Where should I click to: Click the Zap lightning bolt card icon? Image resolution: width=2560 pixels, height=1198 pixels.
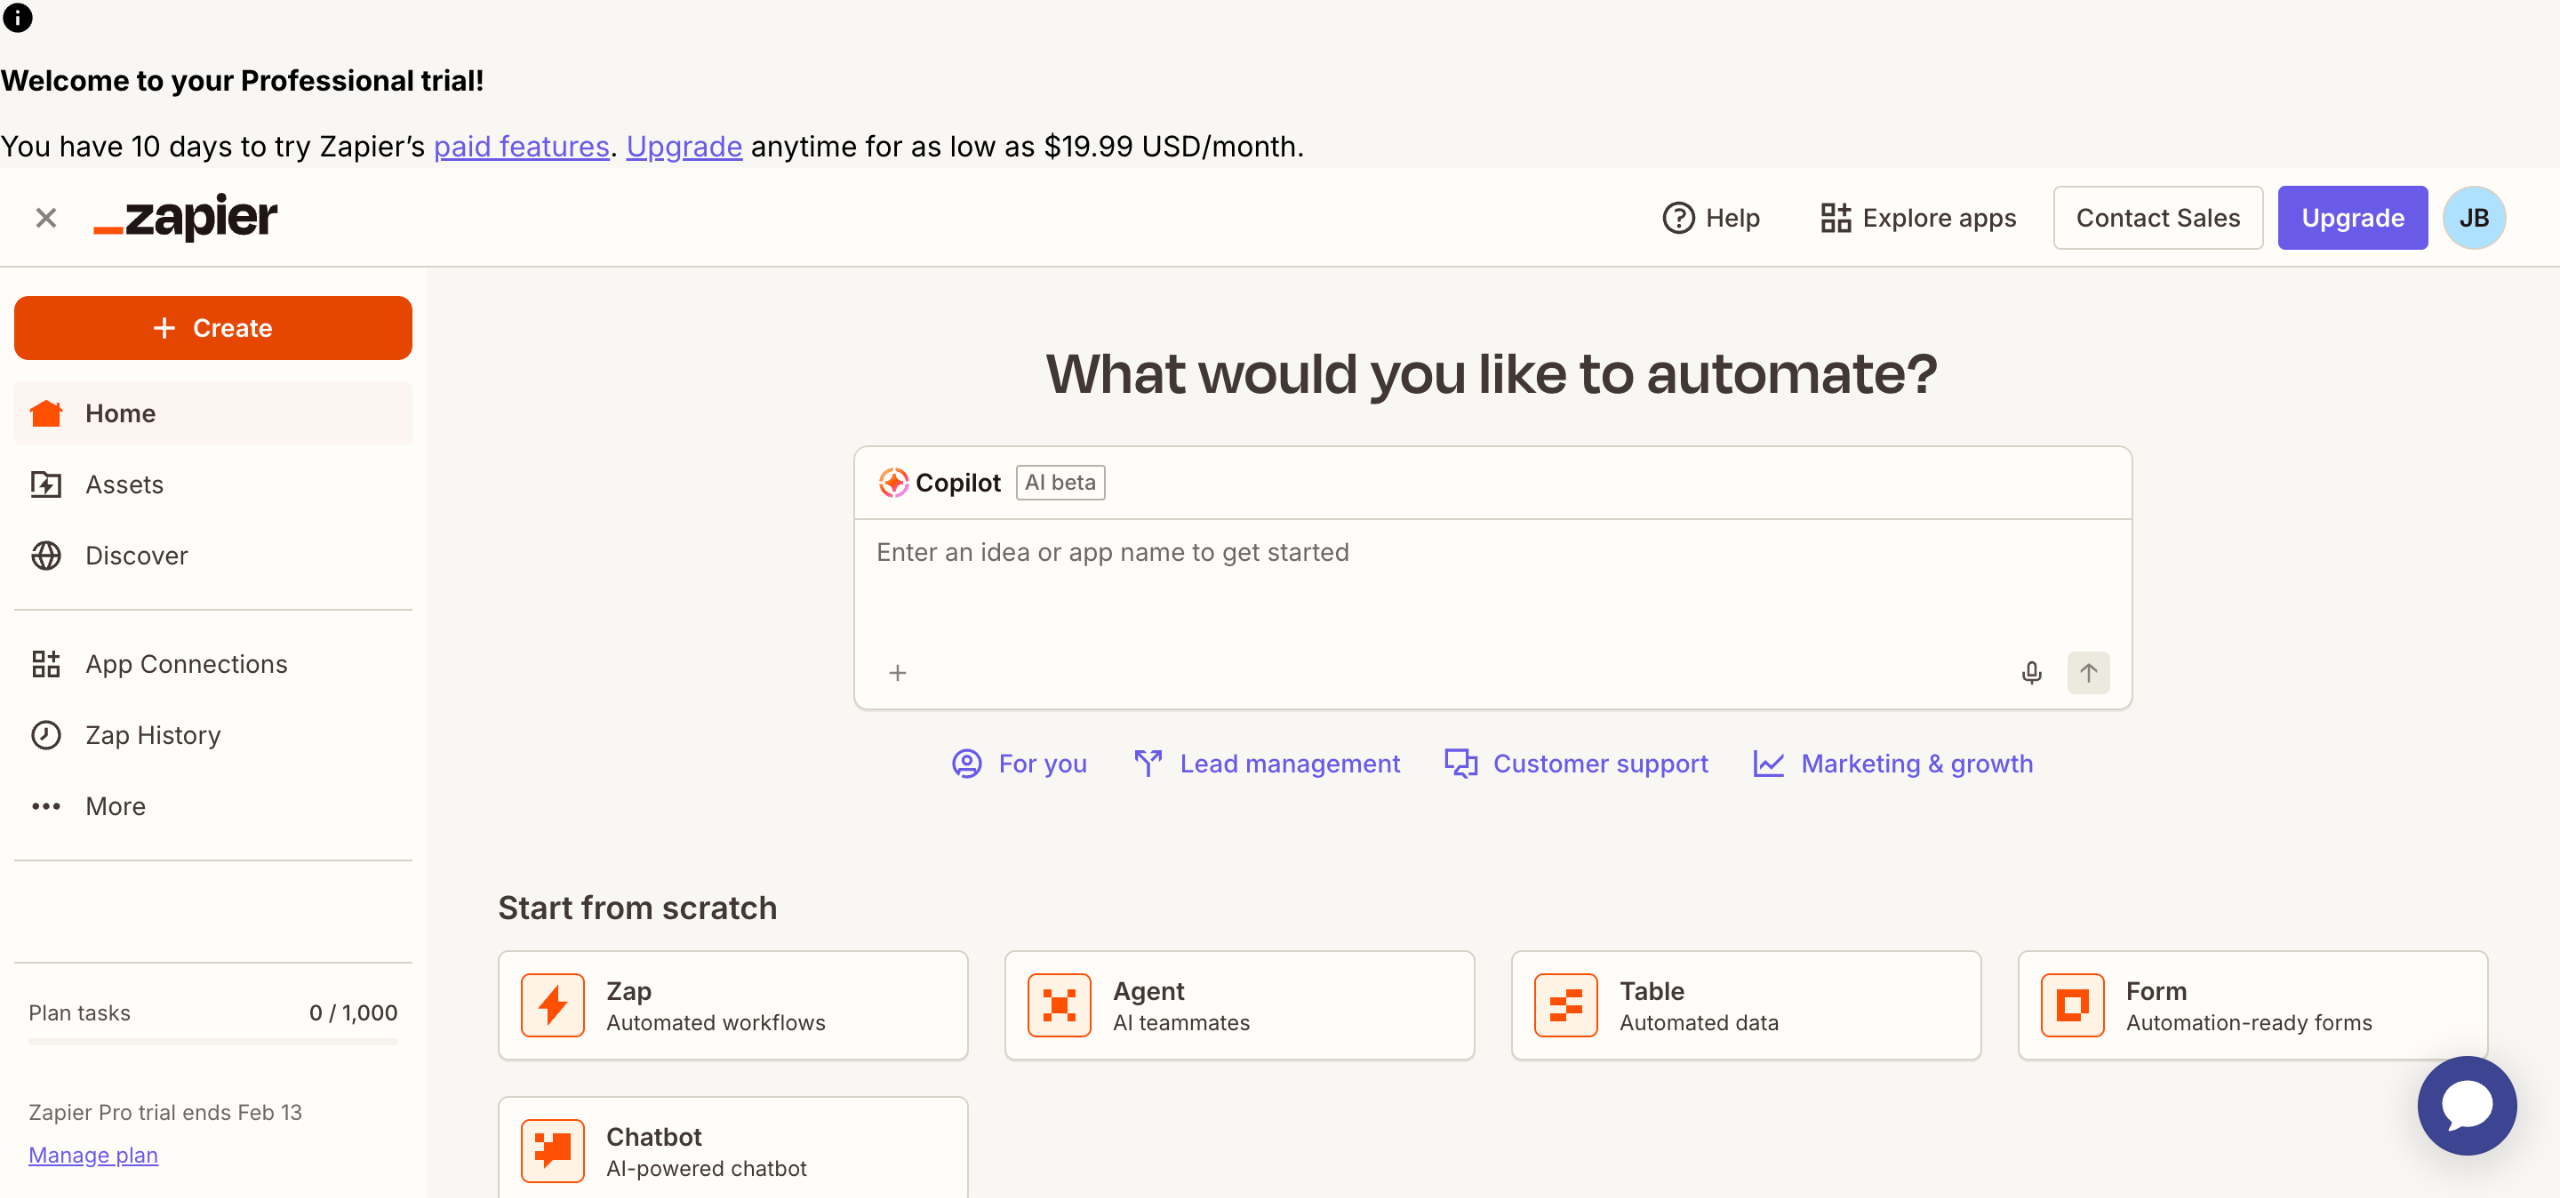click(x=552, y=1005)
